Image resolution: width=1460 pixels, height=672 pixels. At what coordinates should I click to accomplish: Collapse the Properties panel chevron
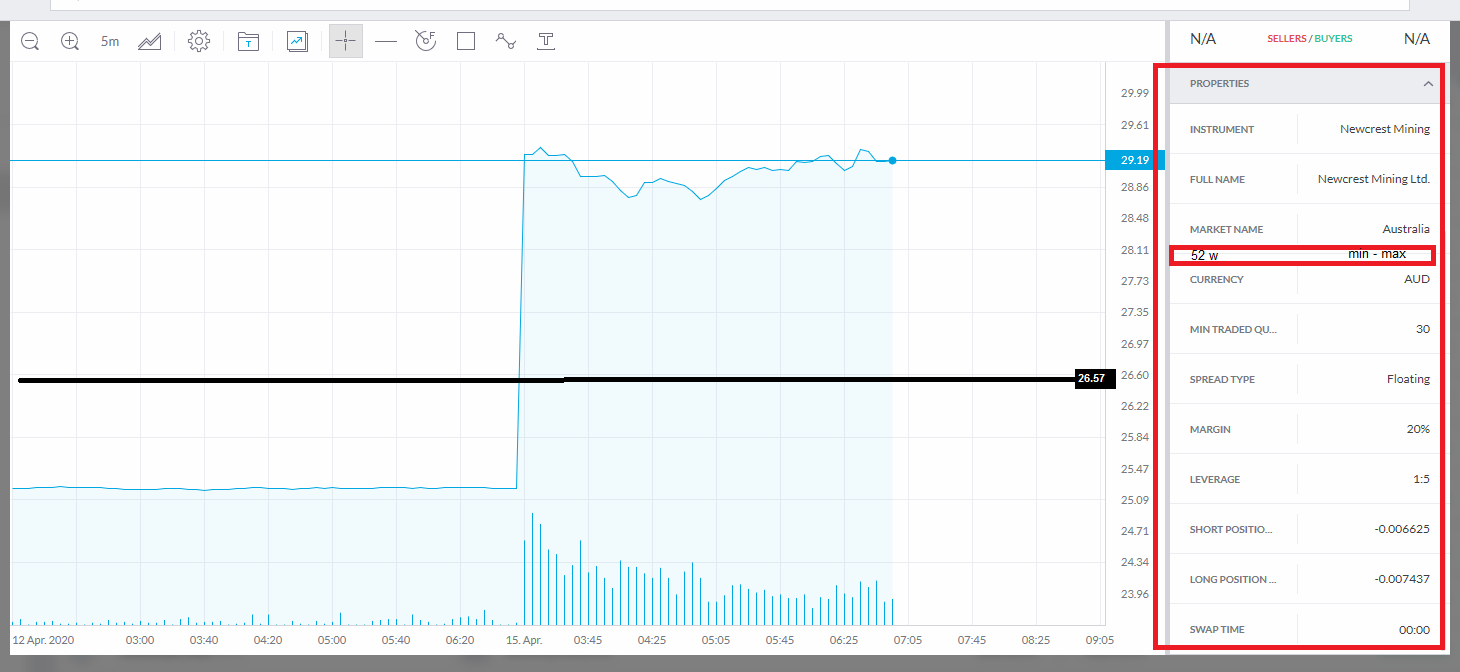click(1428, 84)
